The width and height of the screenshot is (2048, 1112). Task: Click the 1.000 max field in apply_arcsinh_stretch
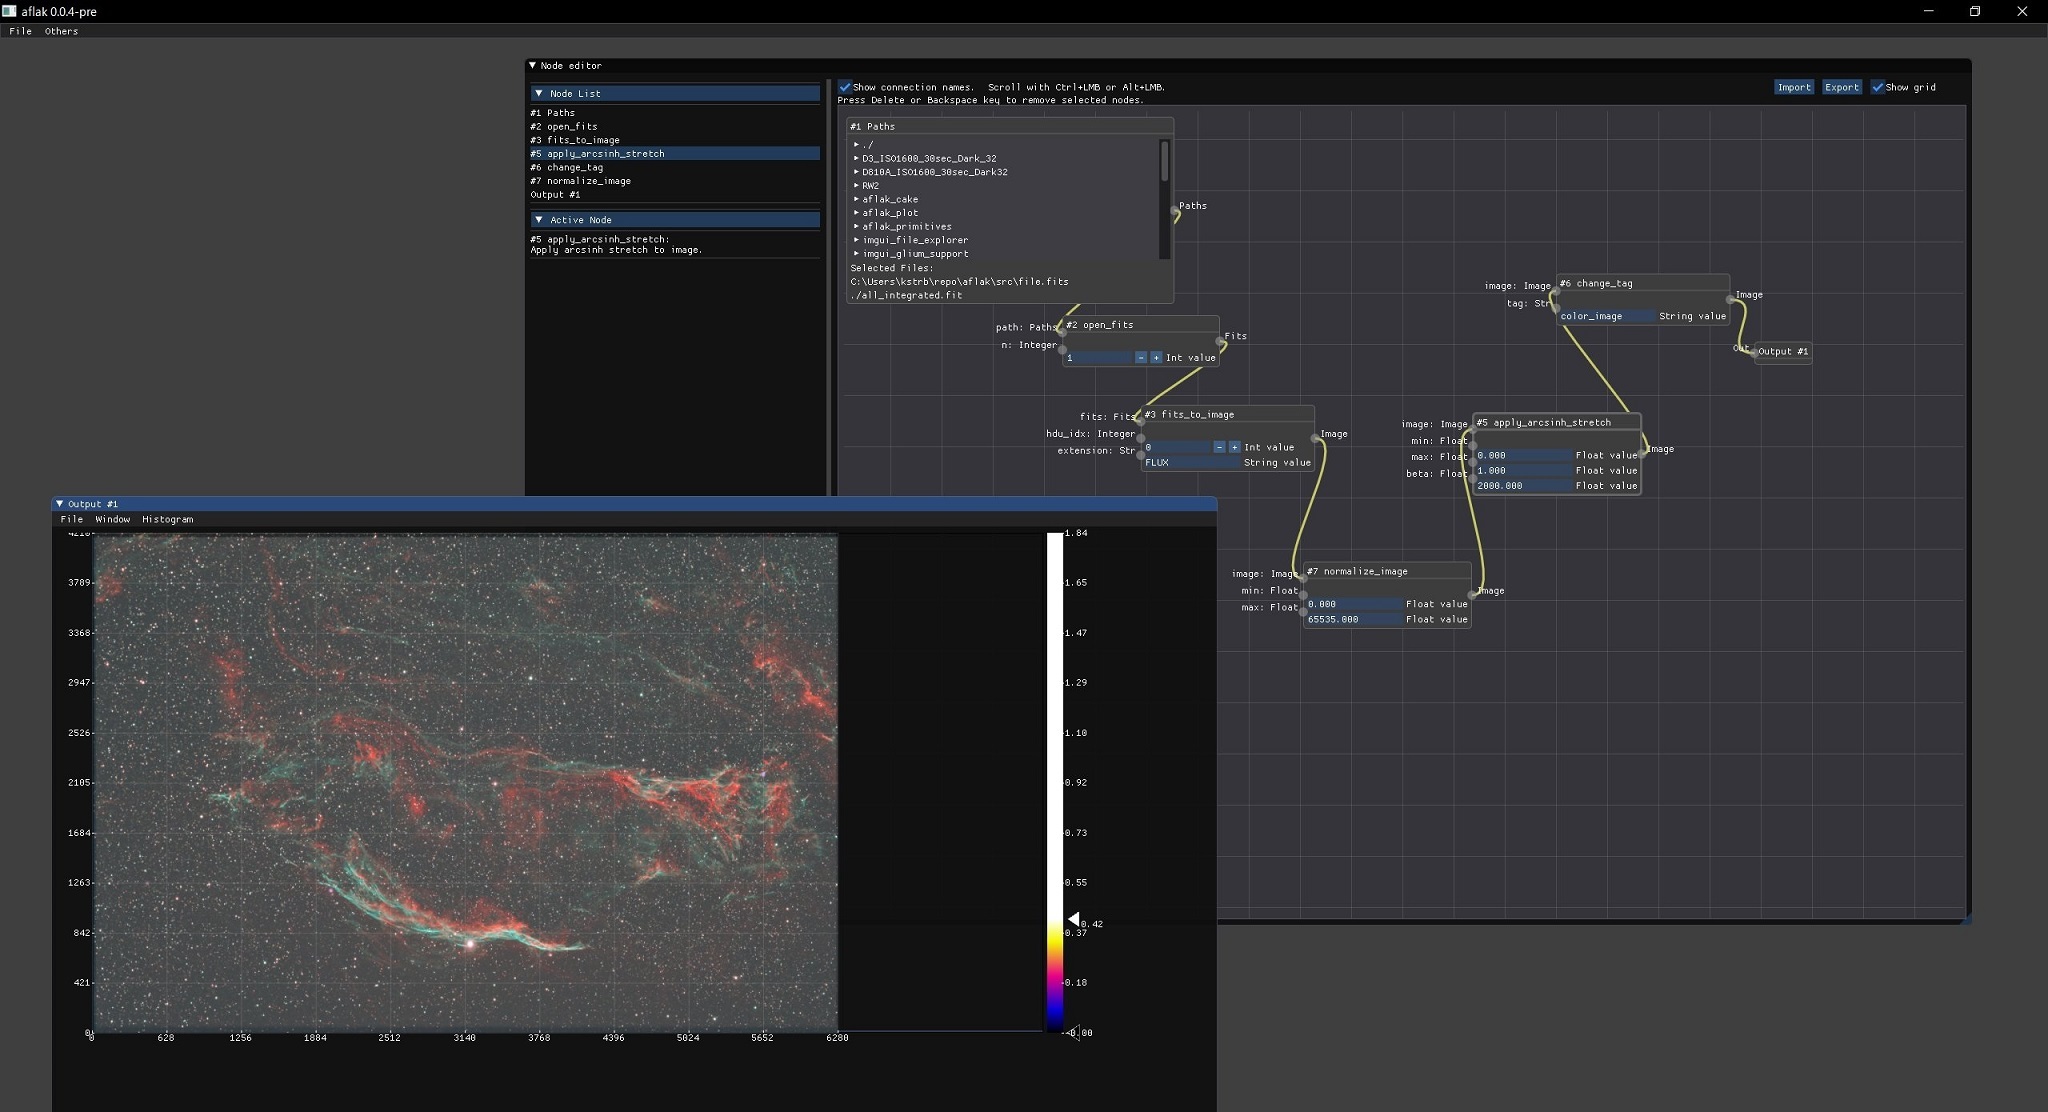pos(1524,470)
